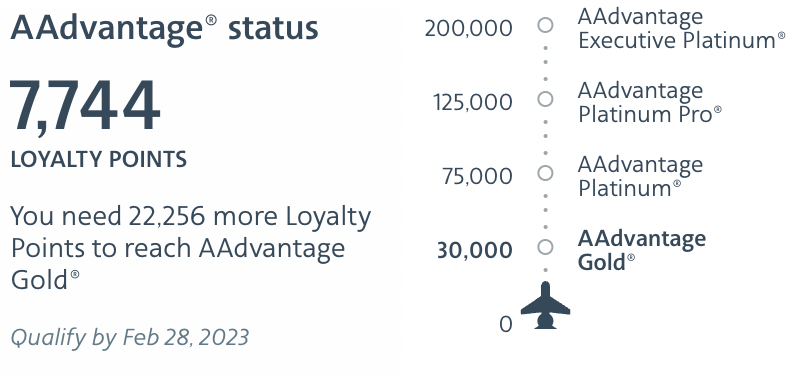Click the AAdvantage Executive Platinum label

click(681, 28)
